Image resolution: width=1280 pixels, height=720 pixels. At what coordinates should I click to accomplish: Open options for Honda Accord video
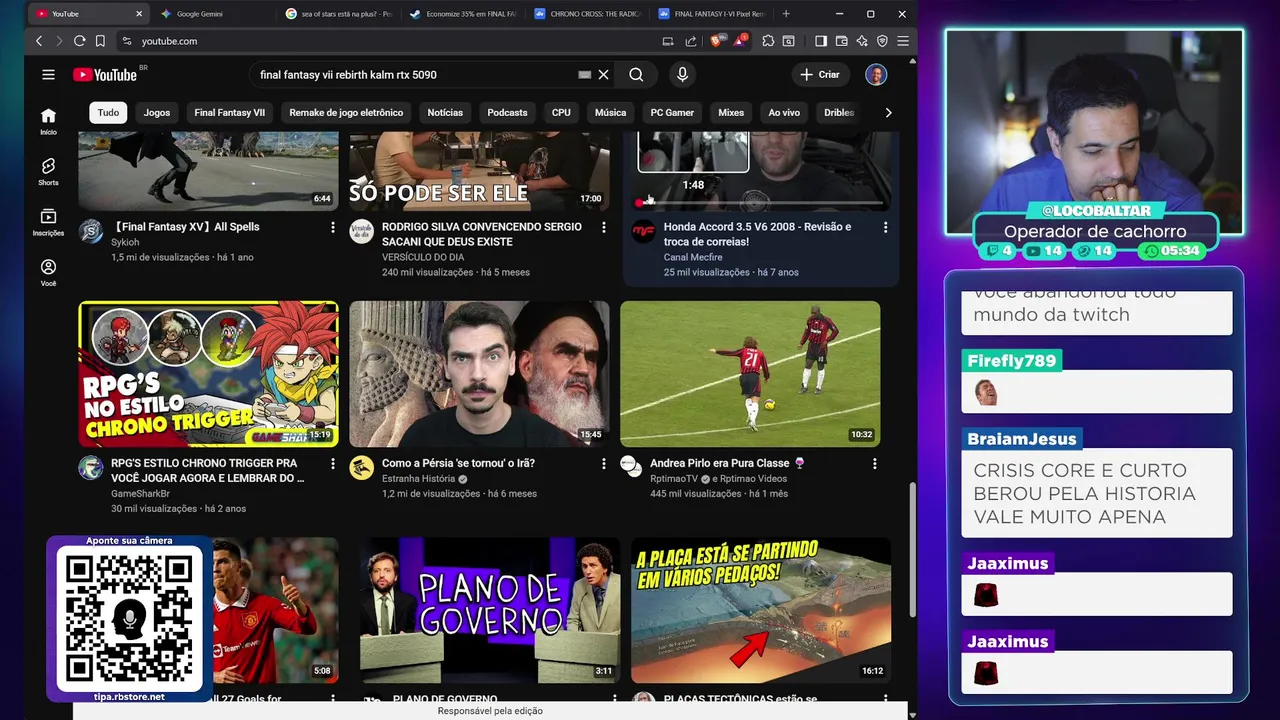coord(885,228)
